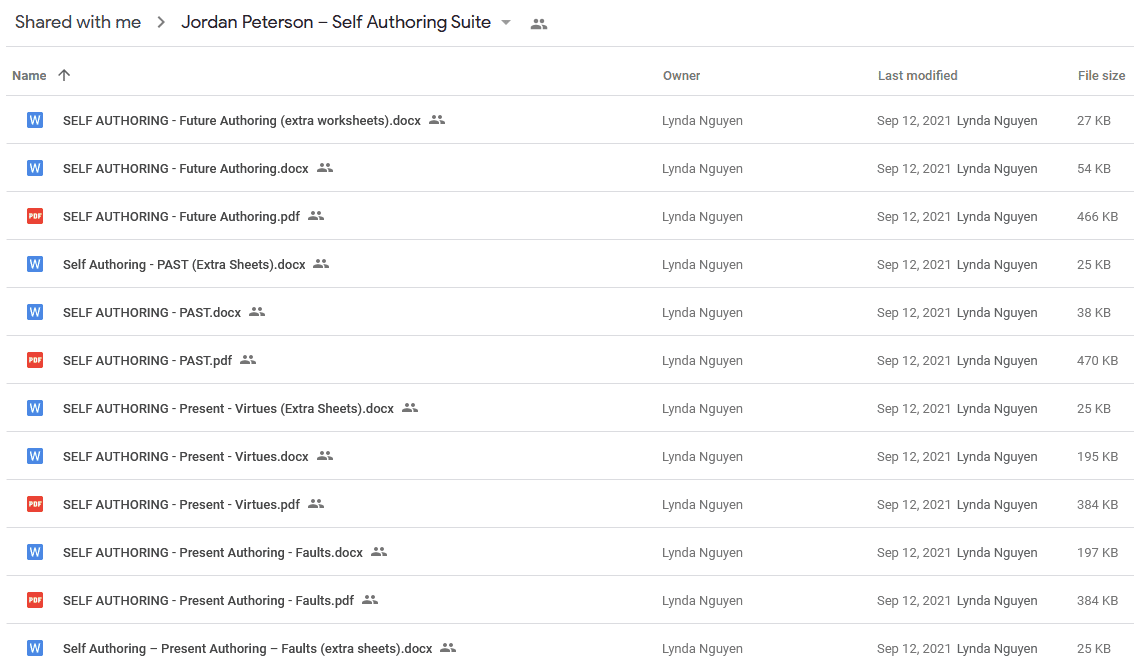Click Word icon for SELF AUTHORING - PAST.docx
Image resolution: width=1134 pixels, height=662 pixels.
[x=35, y=312]
